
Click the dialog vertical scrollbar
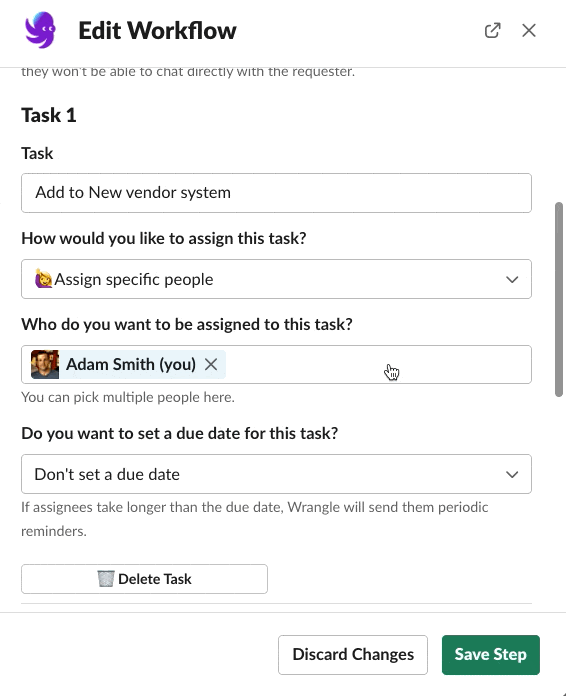coord(559,300)
